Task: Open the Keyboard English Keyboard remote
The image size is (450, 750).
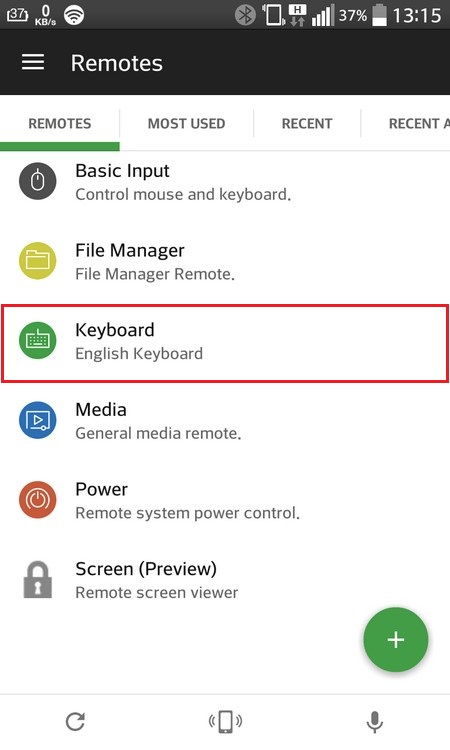Action: [225, 343]
